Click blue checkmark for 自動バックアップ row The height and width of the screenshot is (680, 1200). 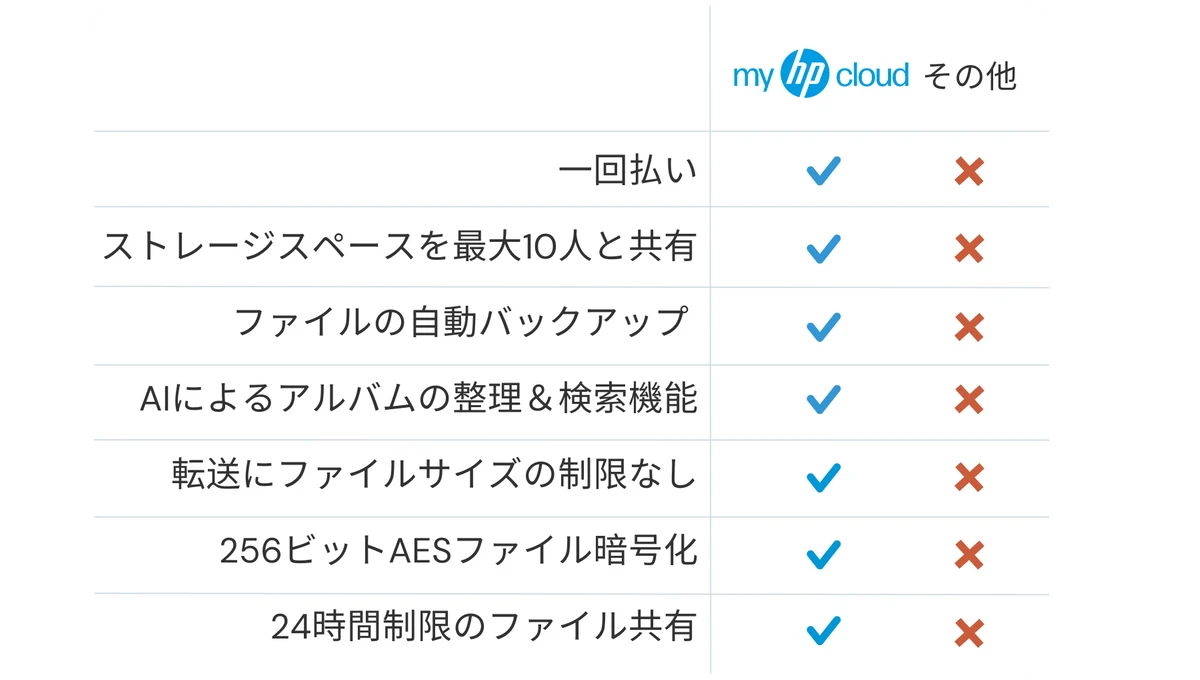click(x=823, y=326)
